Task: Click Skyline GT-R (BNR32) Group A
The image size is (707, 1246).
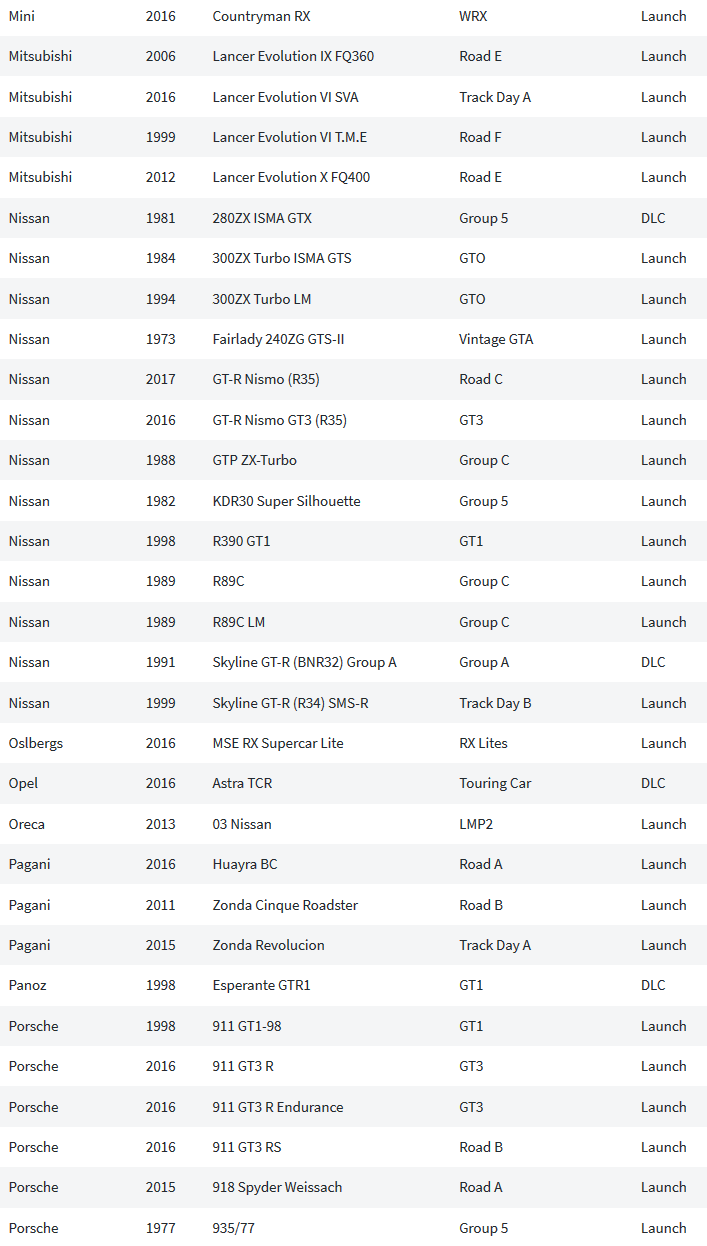Action: (304, 662)
